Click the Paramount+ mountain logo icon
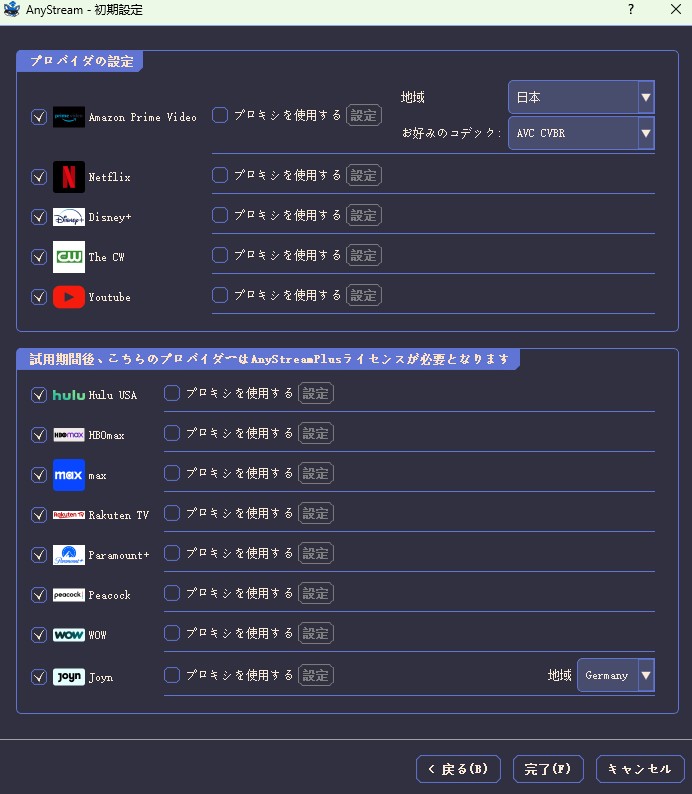 (69, 555)
